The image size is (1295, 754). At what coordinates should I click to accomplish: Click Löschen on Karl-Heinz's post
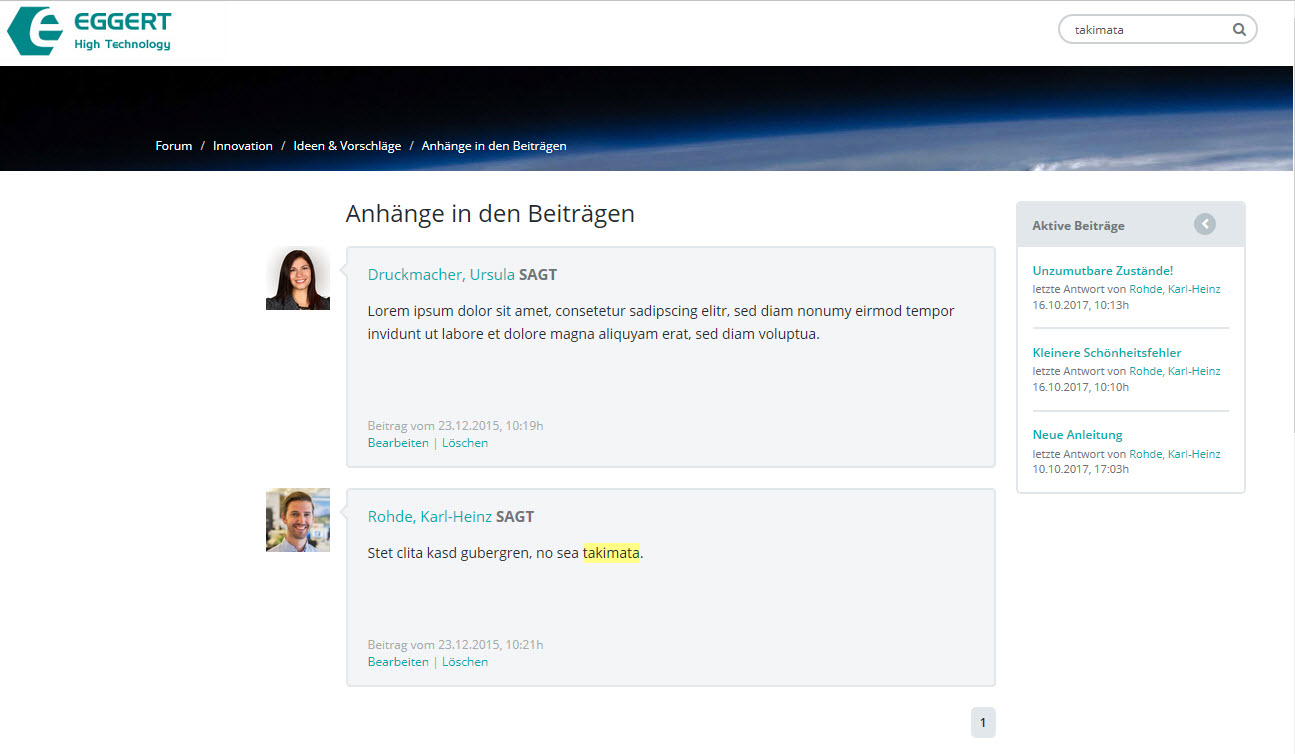[465, 662]
